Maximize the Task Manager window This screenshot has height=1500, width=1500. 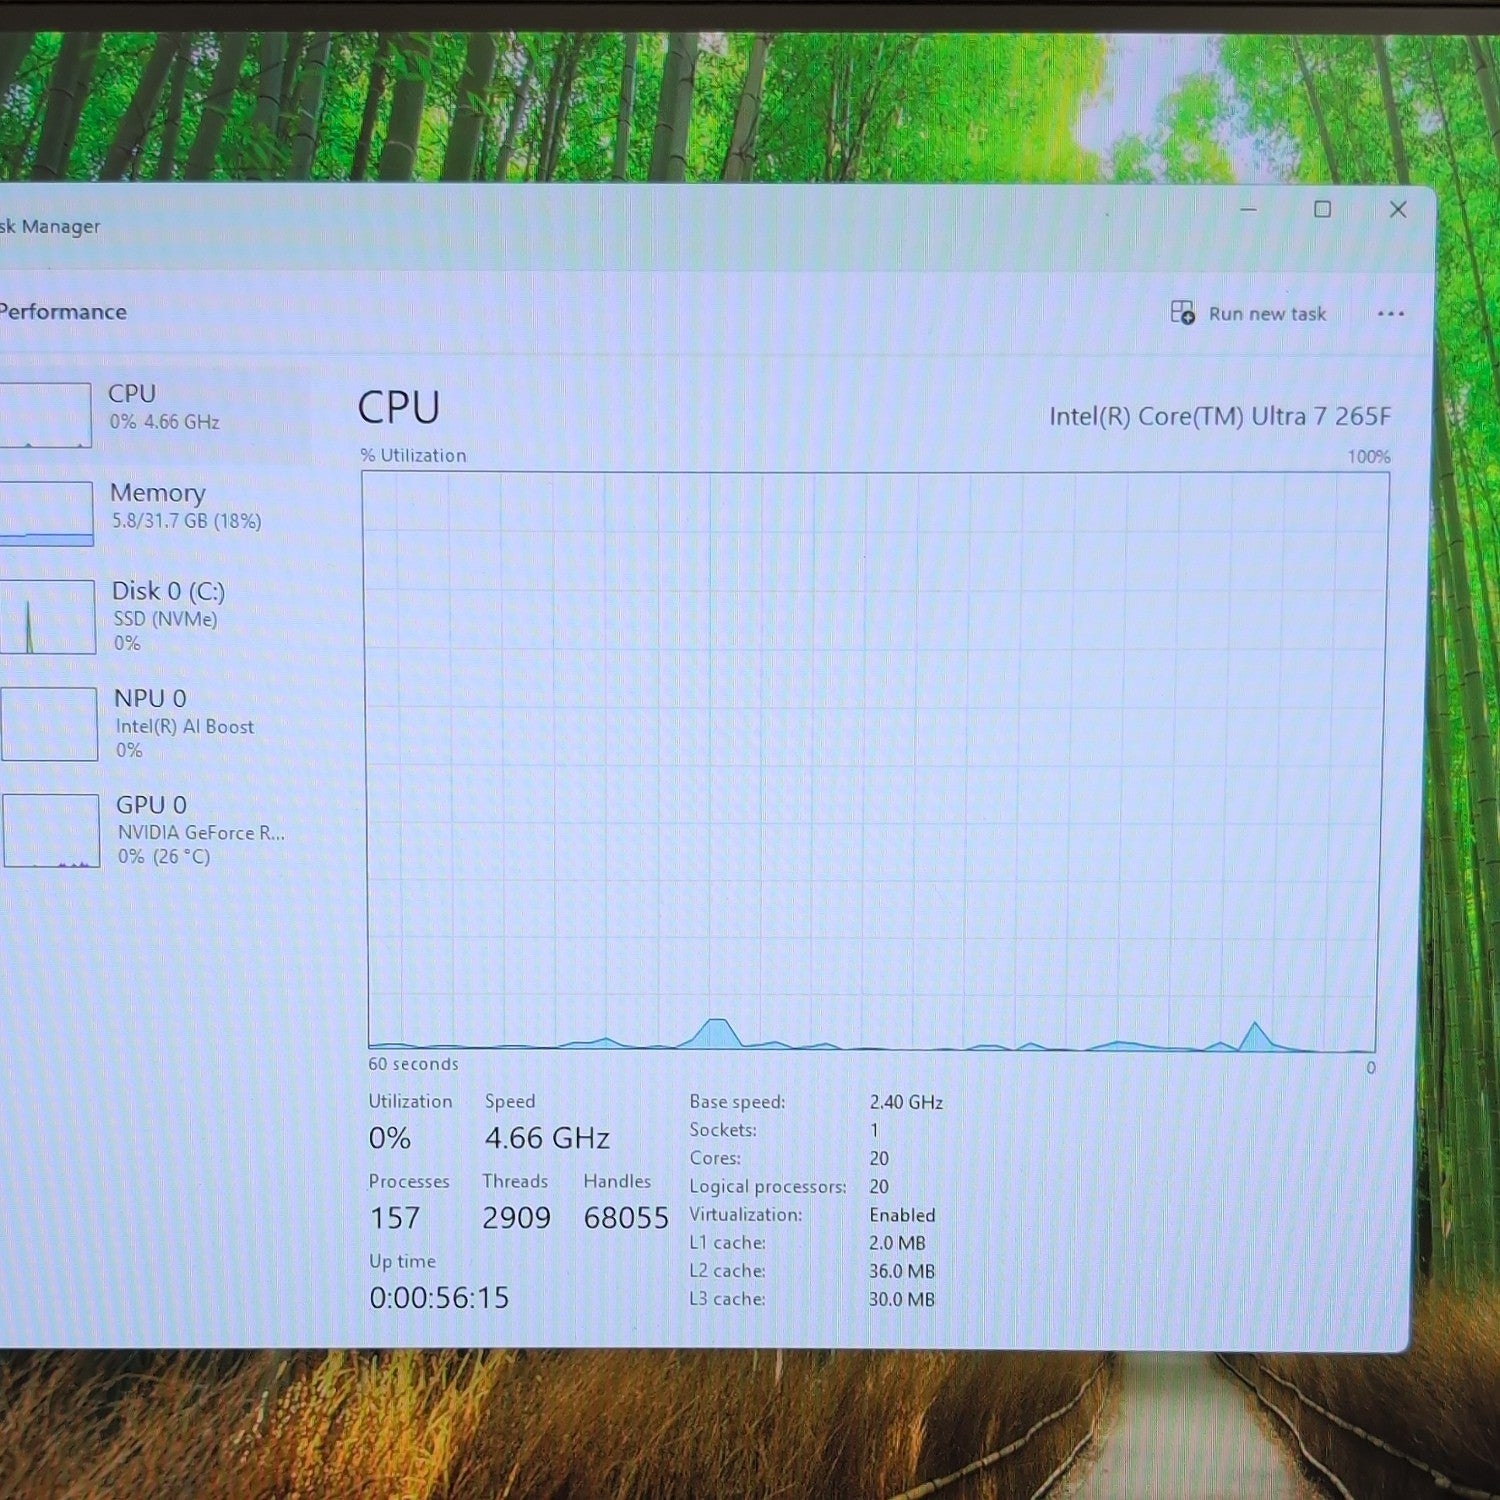(1322, 209)
